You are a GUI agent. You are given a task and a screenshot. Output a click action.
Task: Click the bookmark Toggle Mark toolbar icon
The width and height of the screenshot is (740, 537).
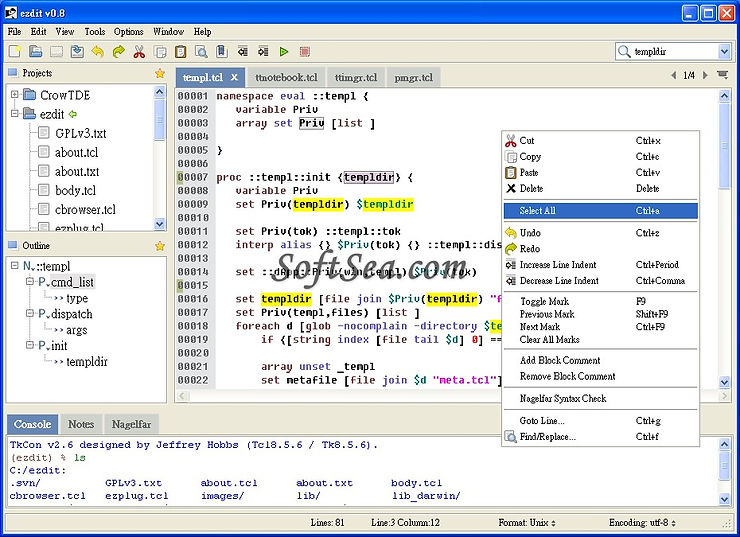tap(222, 51)
